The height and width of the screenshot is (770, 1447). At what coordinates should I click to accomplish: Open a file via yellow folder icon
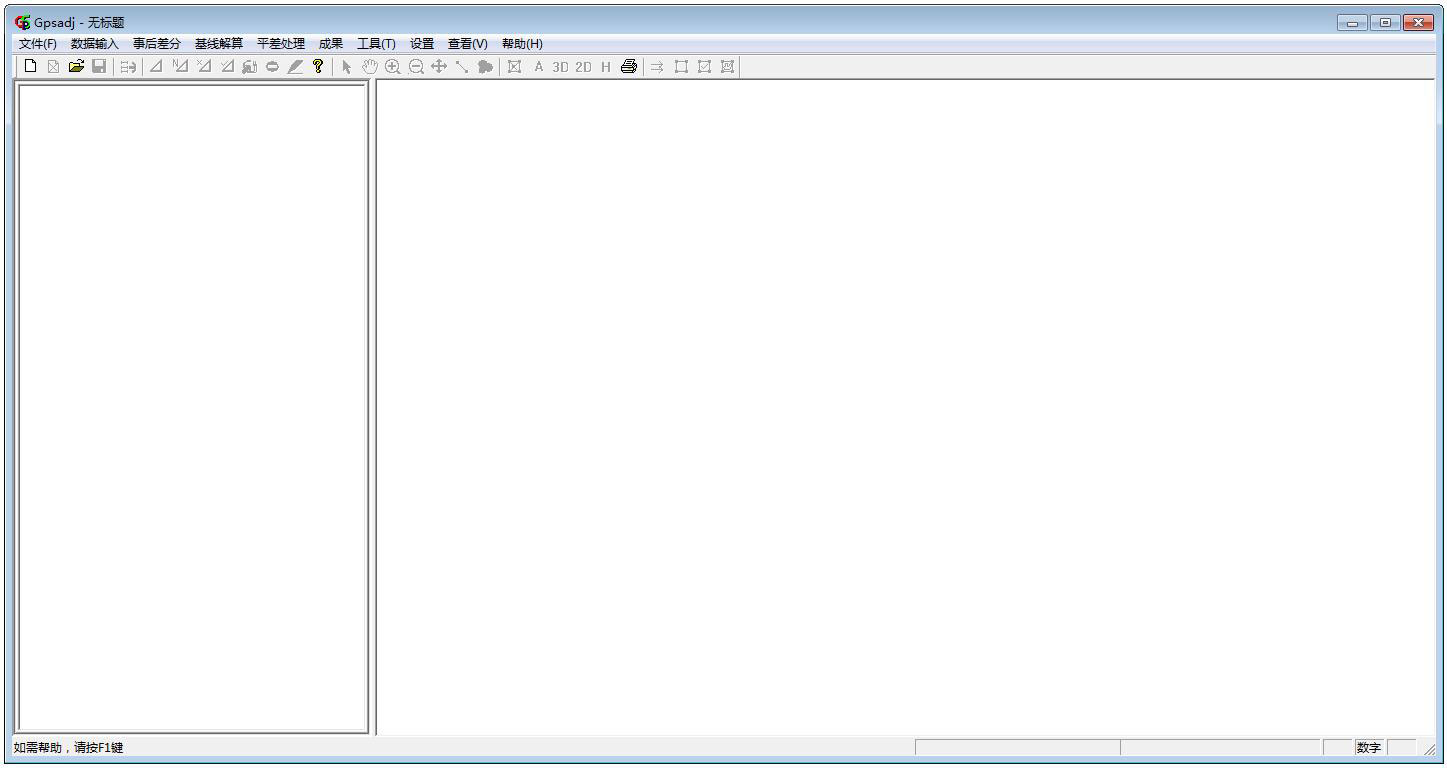coord(76,67)
